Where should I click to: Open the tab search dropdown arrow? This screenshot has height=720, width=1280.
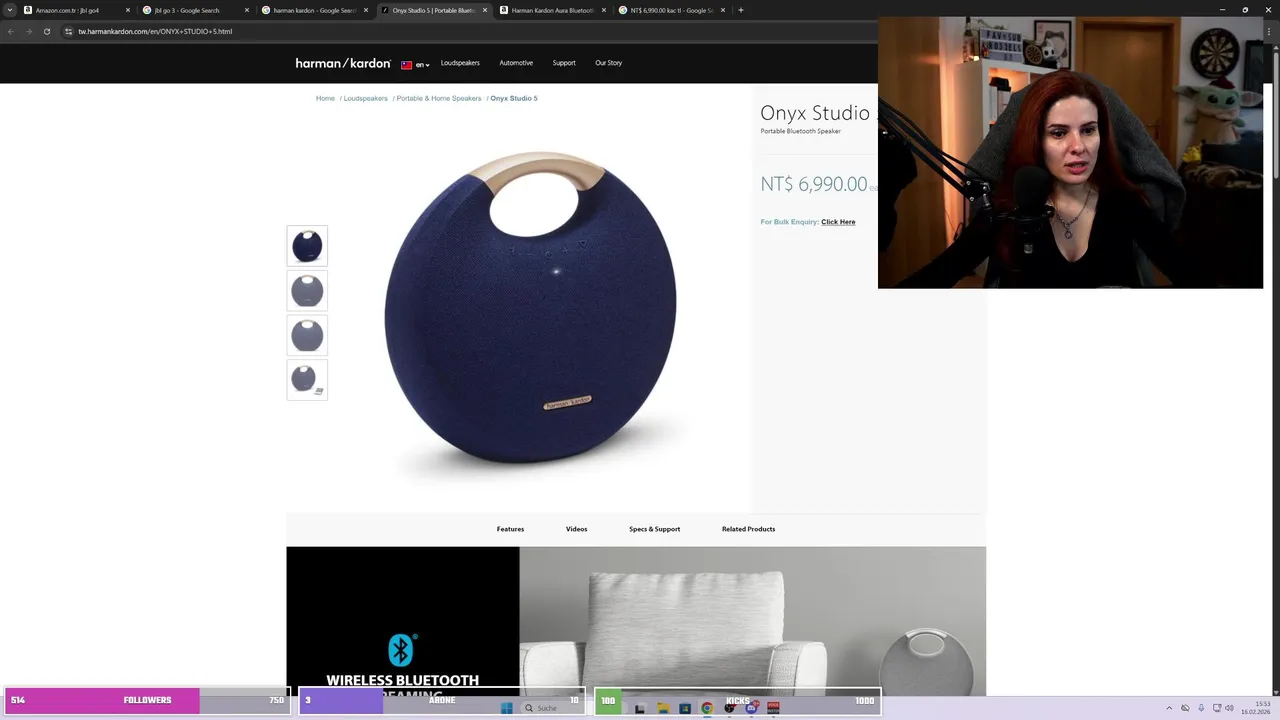[9, 10]
